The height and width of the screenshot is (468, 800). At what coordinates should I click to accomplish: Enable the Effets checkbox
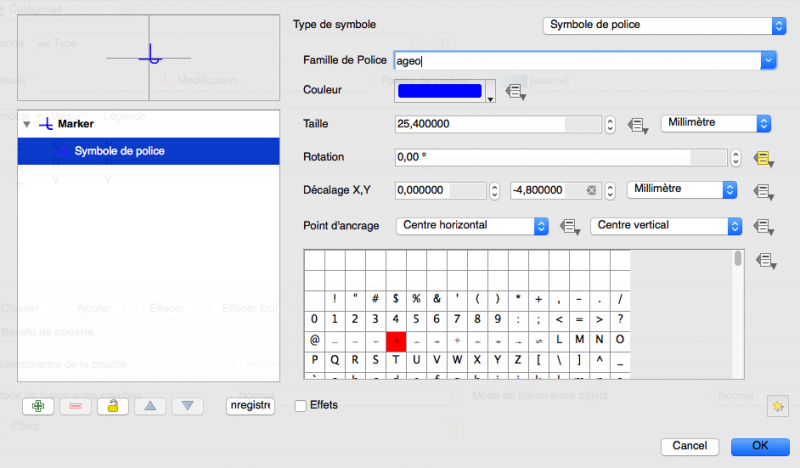[301, 405]
